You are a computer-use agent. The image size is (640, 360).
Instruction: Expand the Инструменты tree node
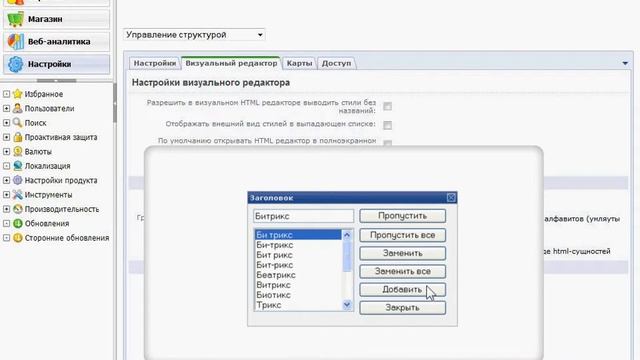[6, 195]
